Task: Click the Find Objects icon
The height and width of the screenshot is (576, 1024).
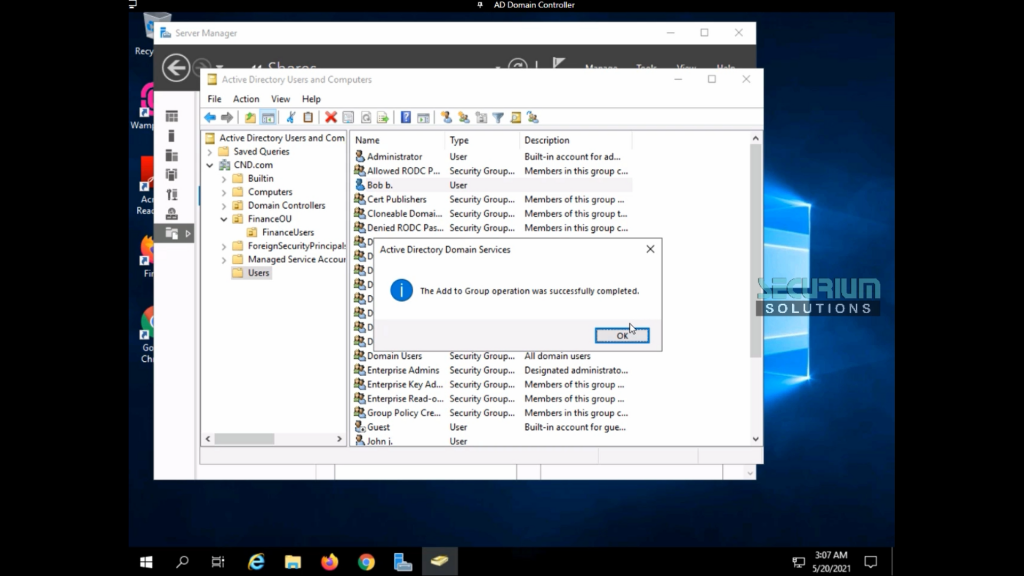Action: [x=516, y=118]
